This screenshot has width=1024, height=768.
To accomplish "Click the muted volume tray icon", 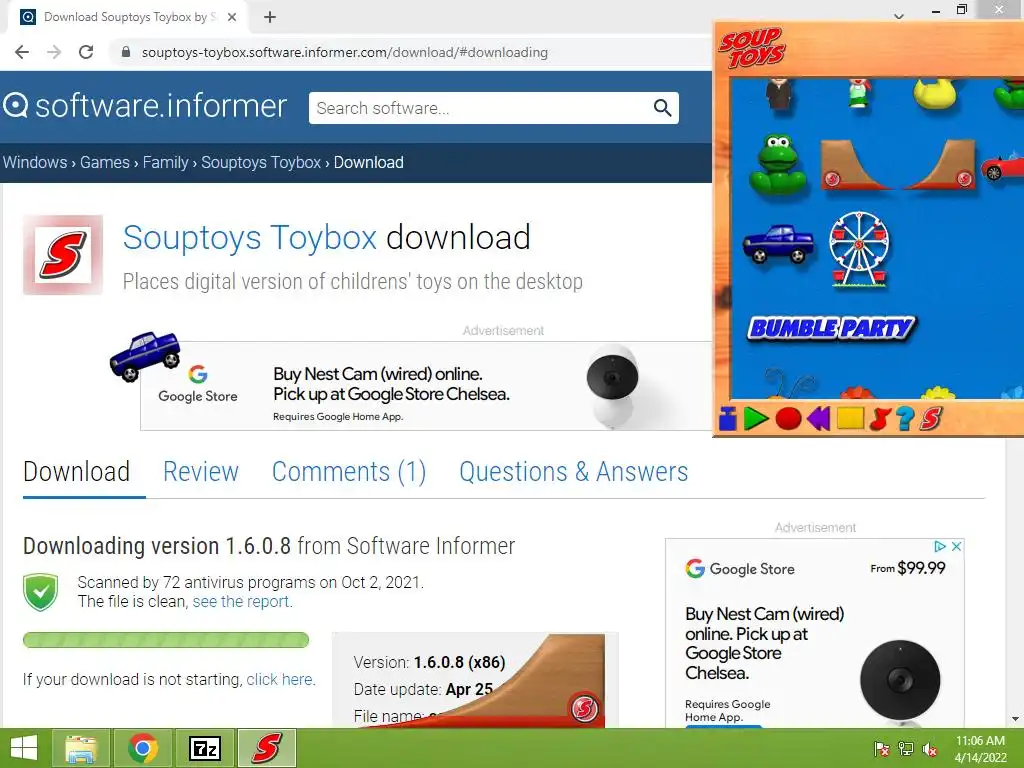I will 930,749.
